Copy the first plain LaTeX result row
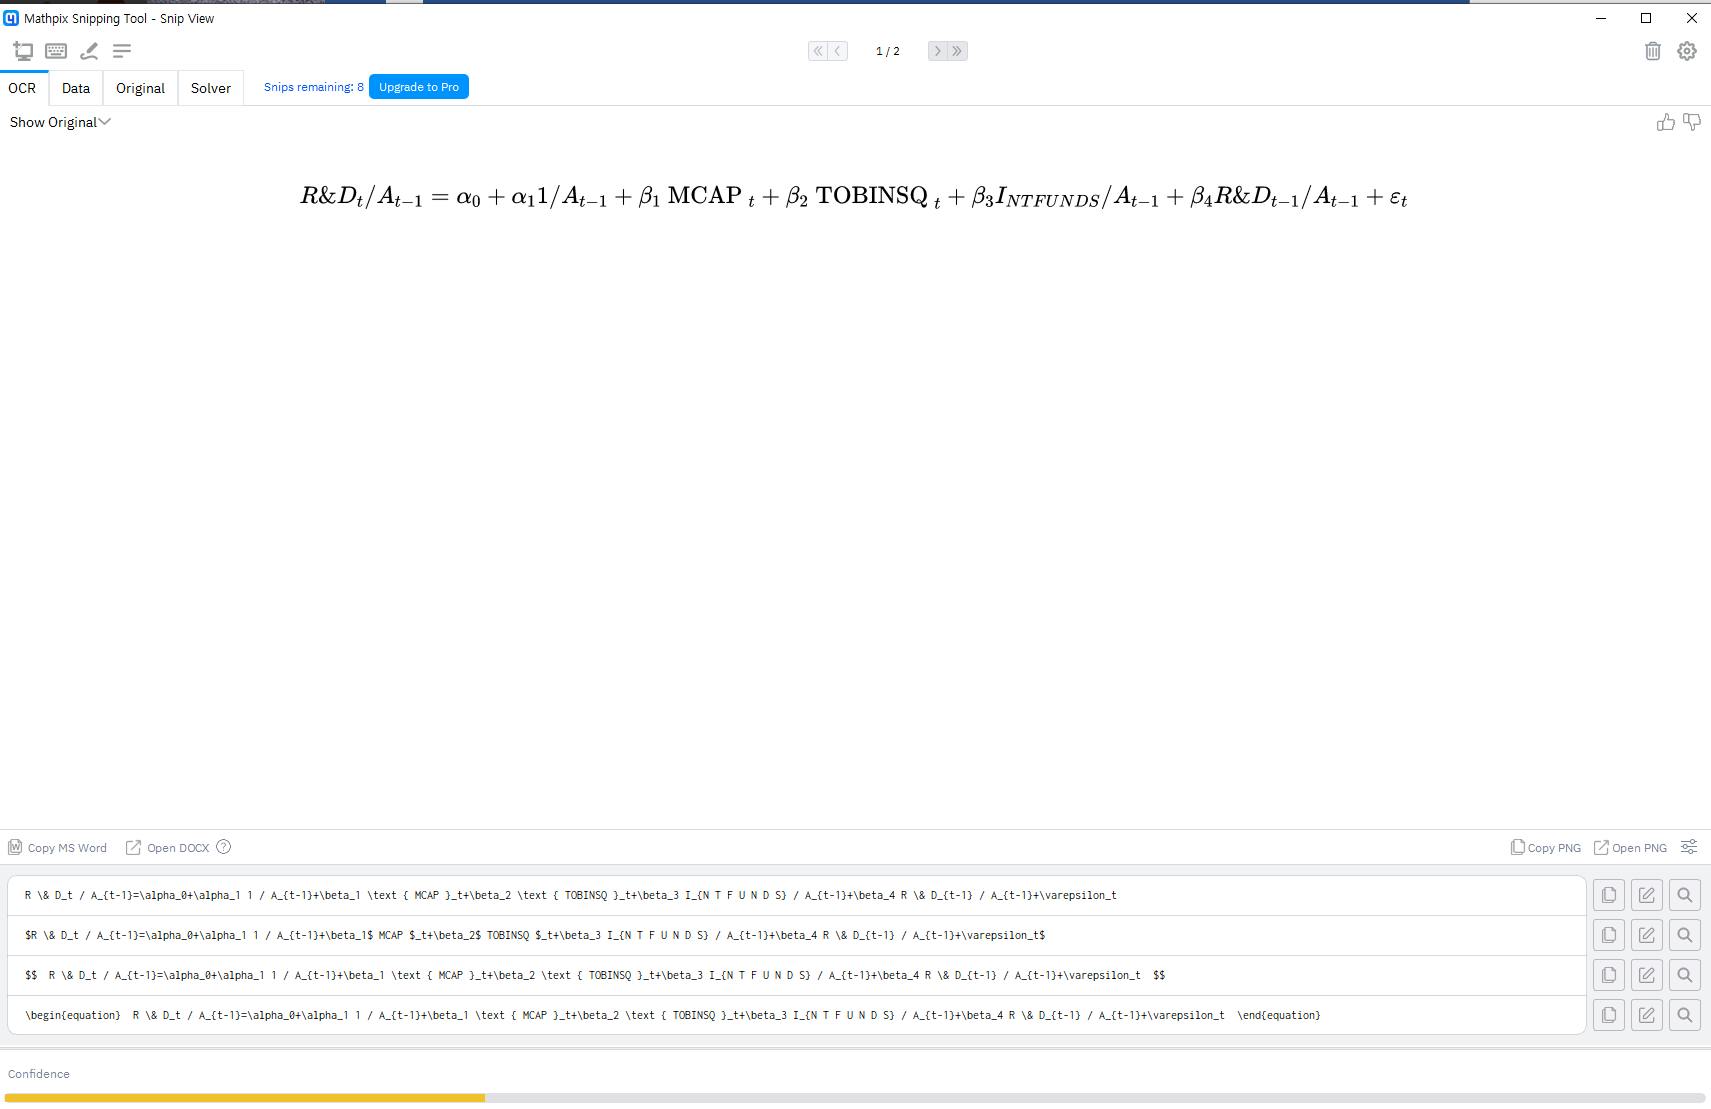Viewport: 1711px width, 1109px height. pyautogui.click(x=1609, y=895)
